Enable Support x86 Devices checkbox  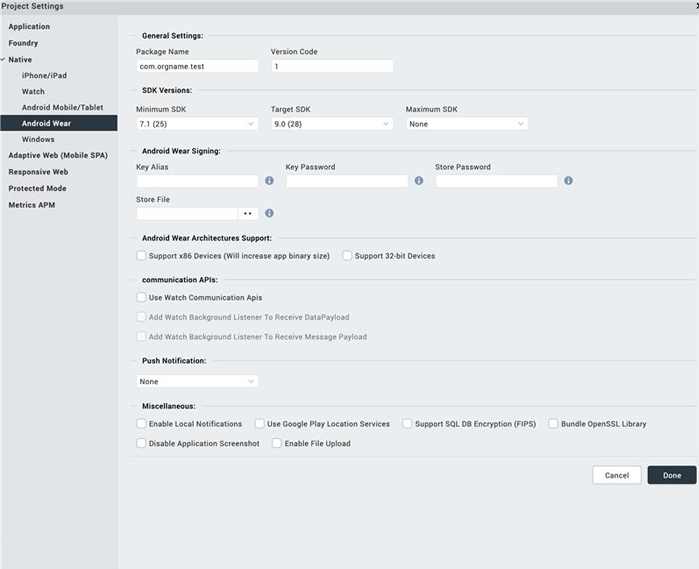pyautogui.click(x=141, y=256)
